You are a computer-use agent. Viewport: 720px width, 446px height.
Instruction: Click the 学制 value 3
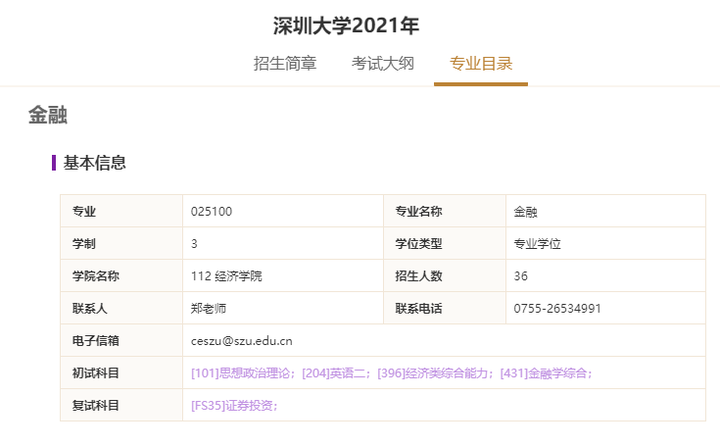tap(194, 244)
